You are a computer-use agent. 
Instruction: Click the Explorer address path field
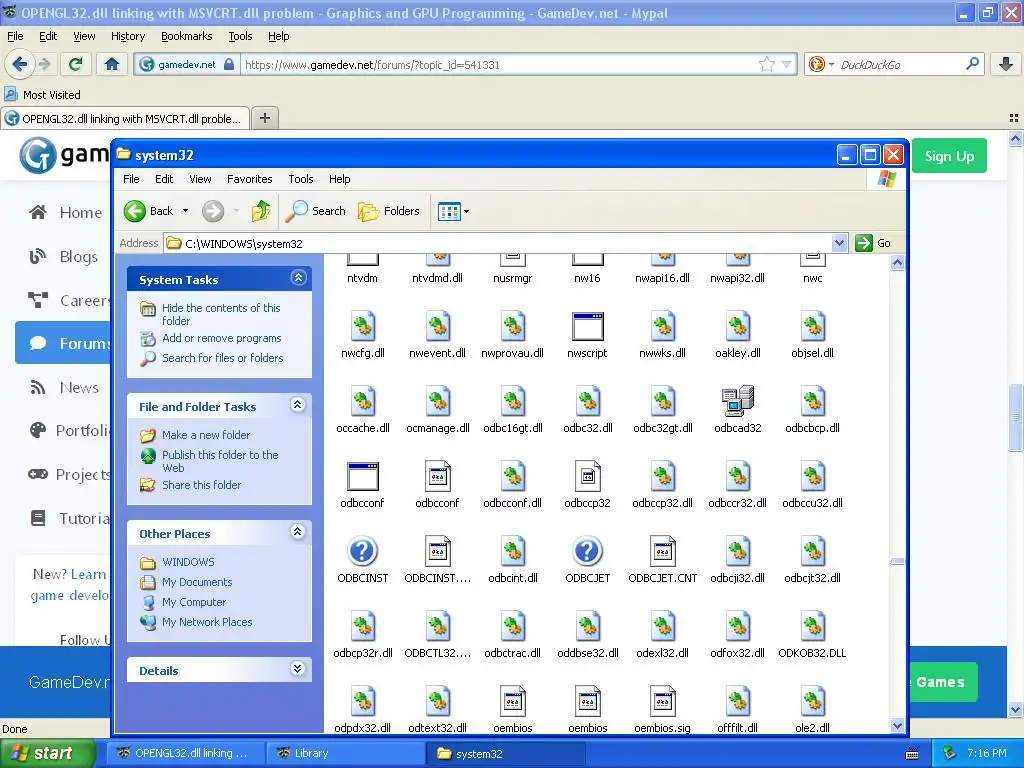(506, 244)
